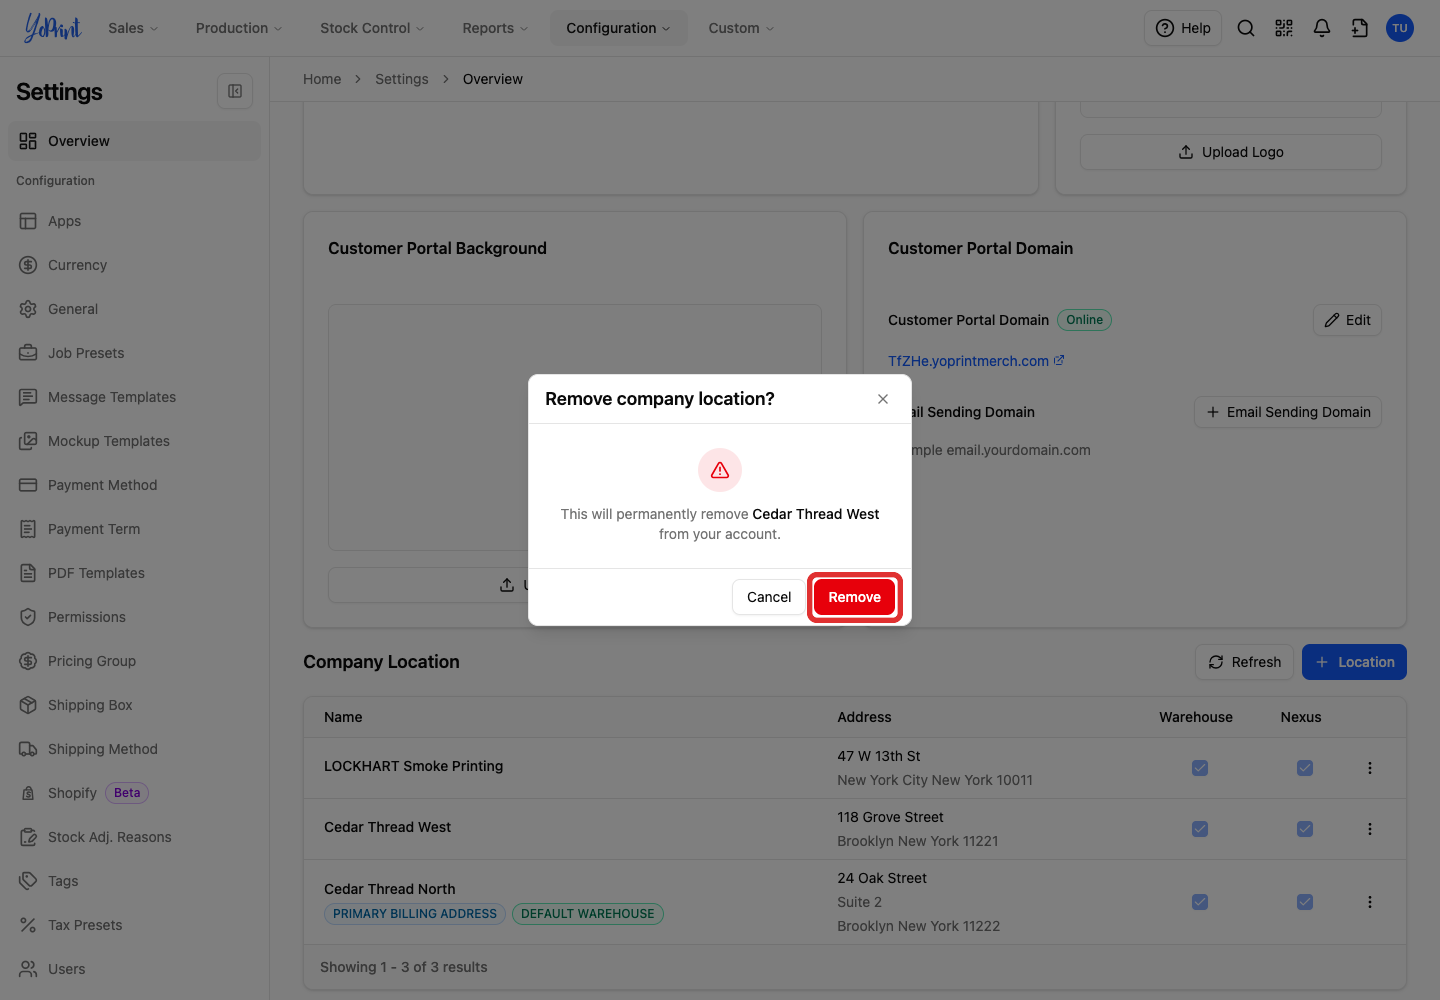Screen dimensions: 1440x1000
Task: Expand the Custom menu
Action: point(741,28)
